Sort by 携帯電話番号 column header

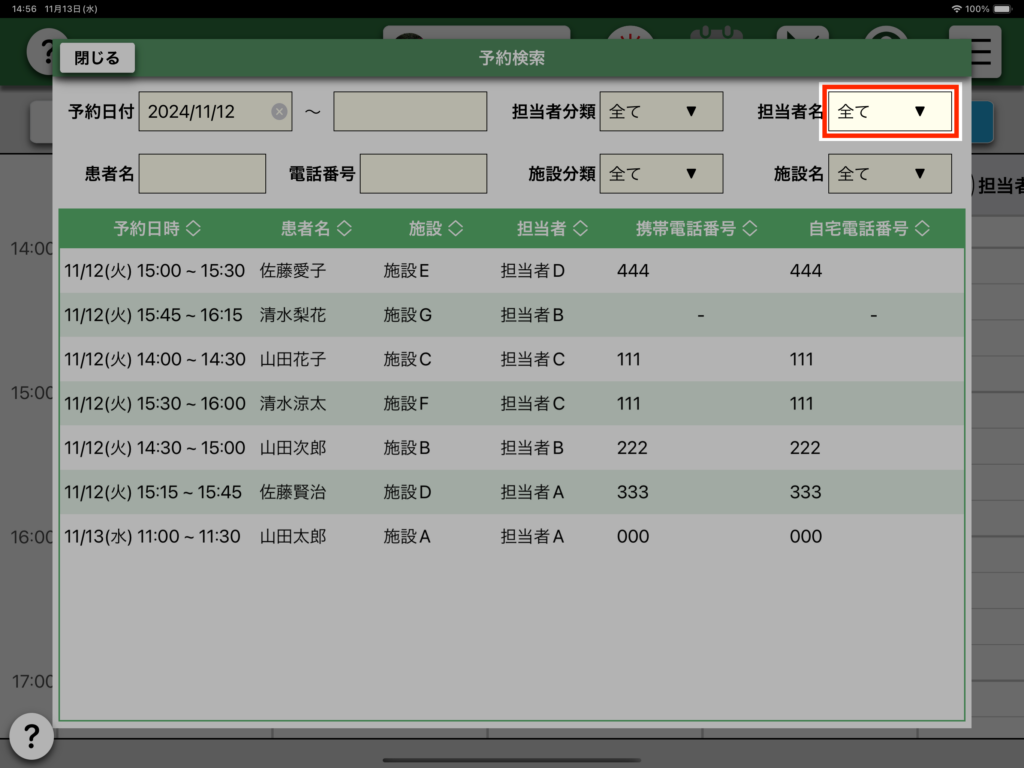[x=696, y=229]
